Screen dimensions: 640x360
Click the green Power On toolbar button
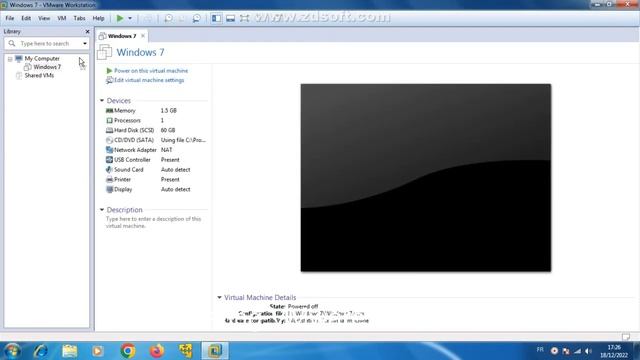point(120,18)
